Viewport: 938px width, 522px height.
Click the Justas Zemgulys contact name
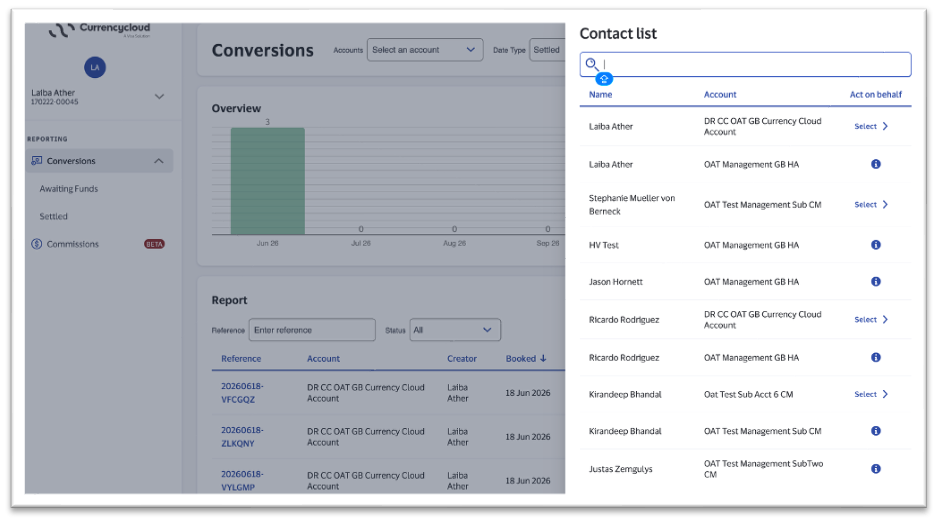pyautogui.click(x=620, y=469)
